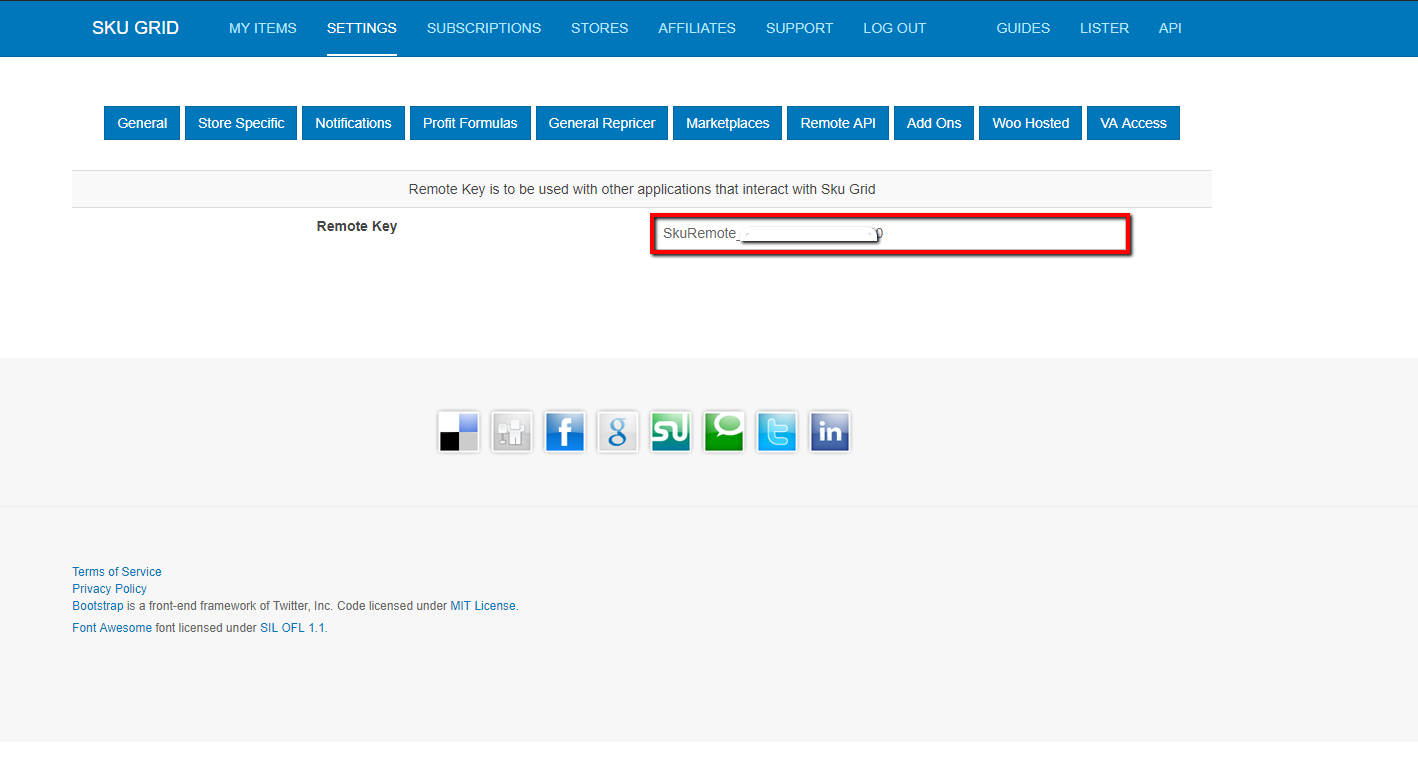Open MY ITEMS in the navigation bar

coord(263,28)
